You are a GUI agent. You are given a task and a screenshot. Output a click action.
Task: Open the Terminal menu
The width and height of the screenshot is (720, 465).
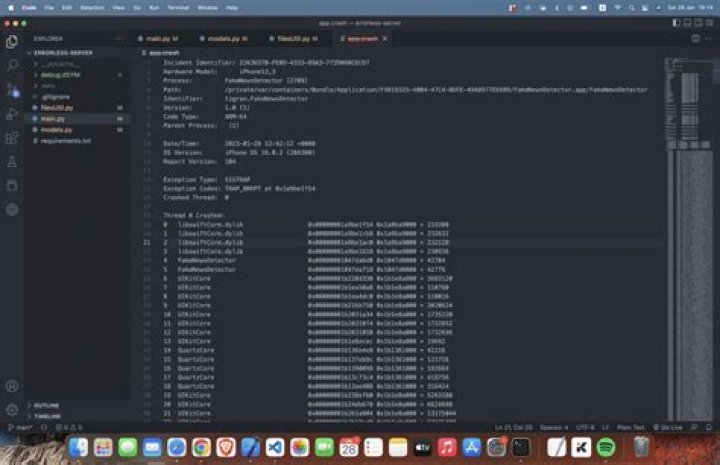(x=179, y=8)
